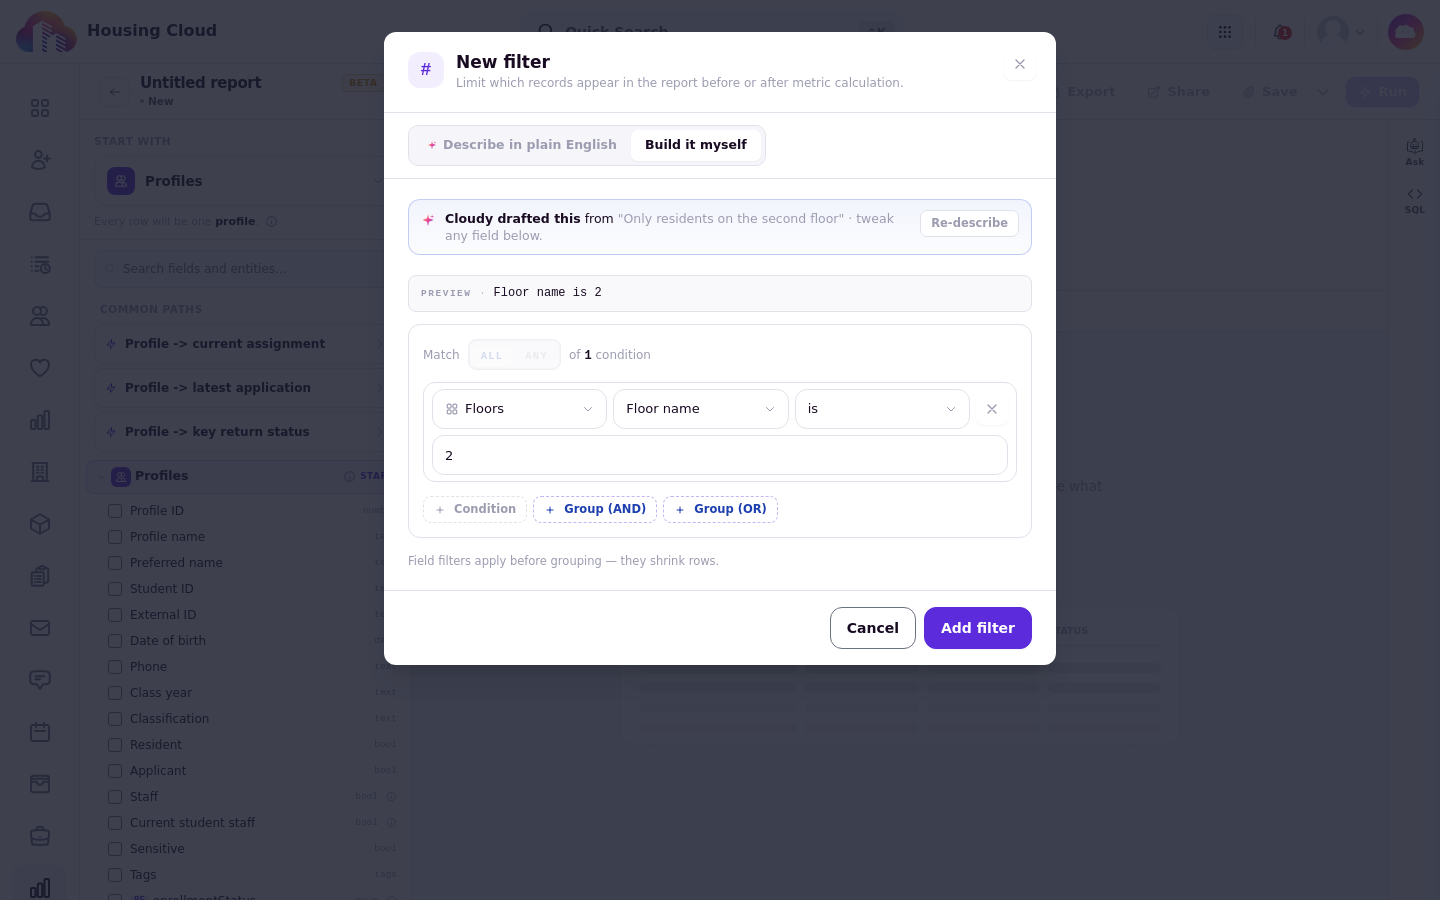Open the SQL code view icon
The width and height of the screenshot is (1440, 900).
[1414, 200]
